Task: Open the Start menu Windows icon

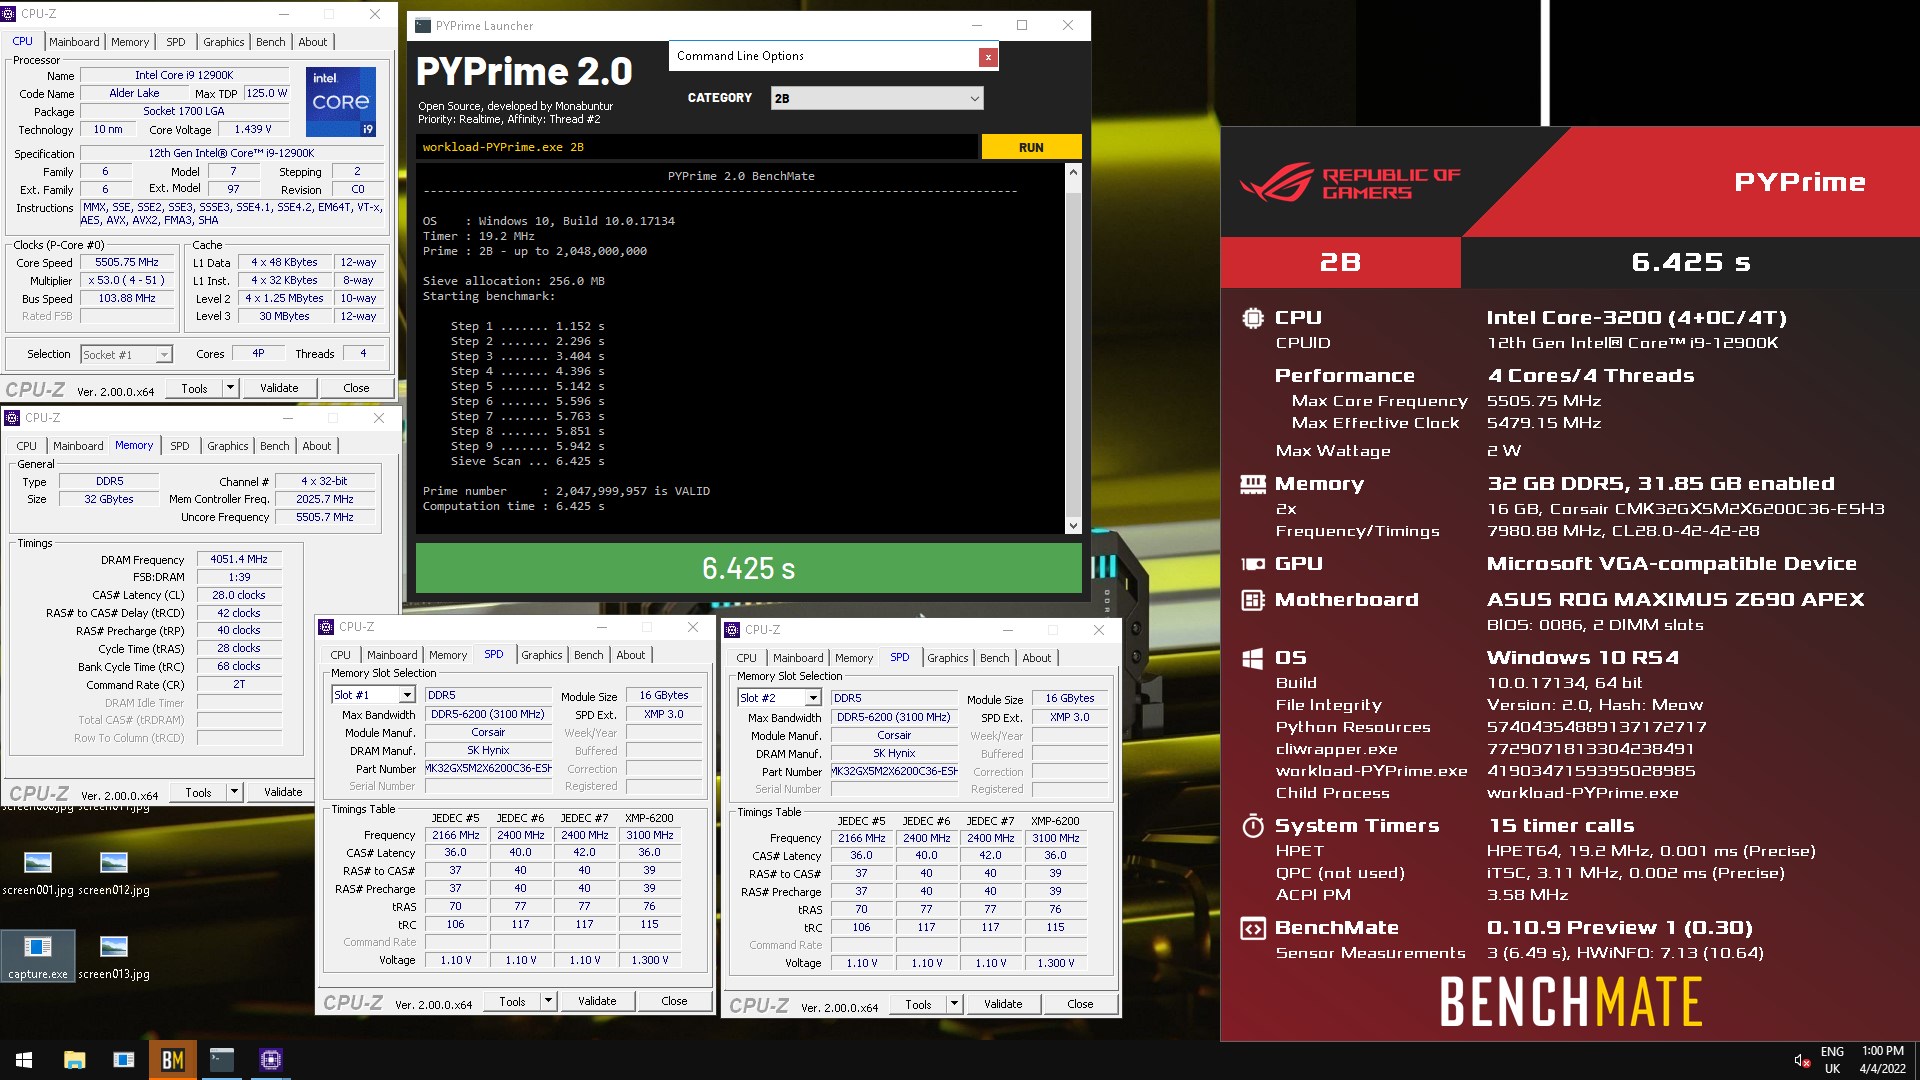Action: point(24,1060)
